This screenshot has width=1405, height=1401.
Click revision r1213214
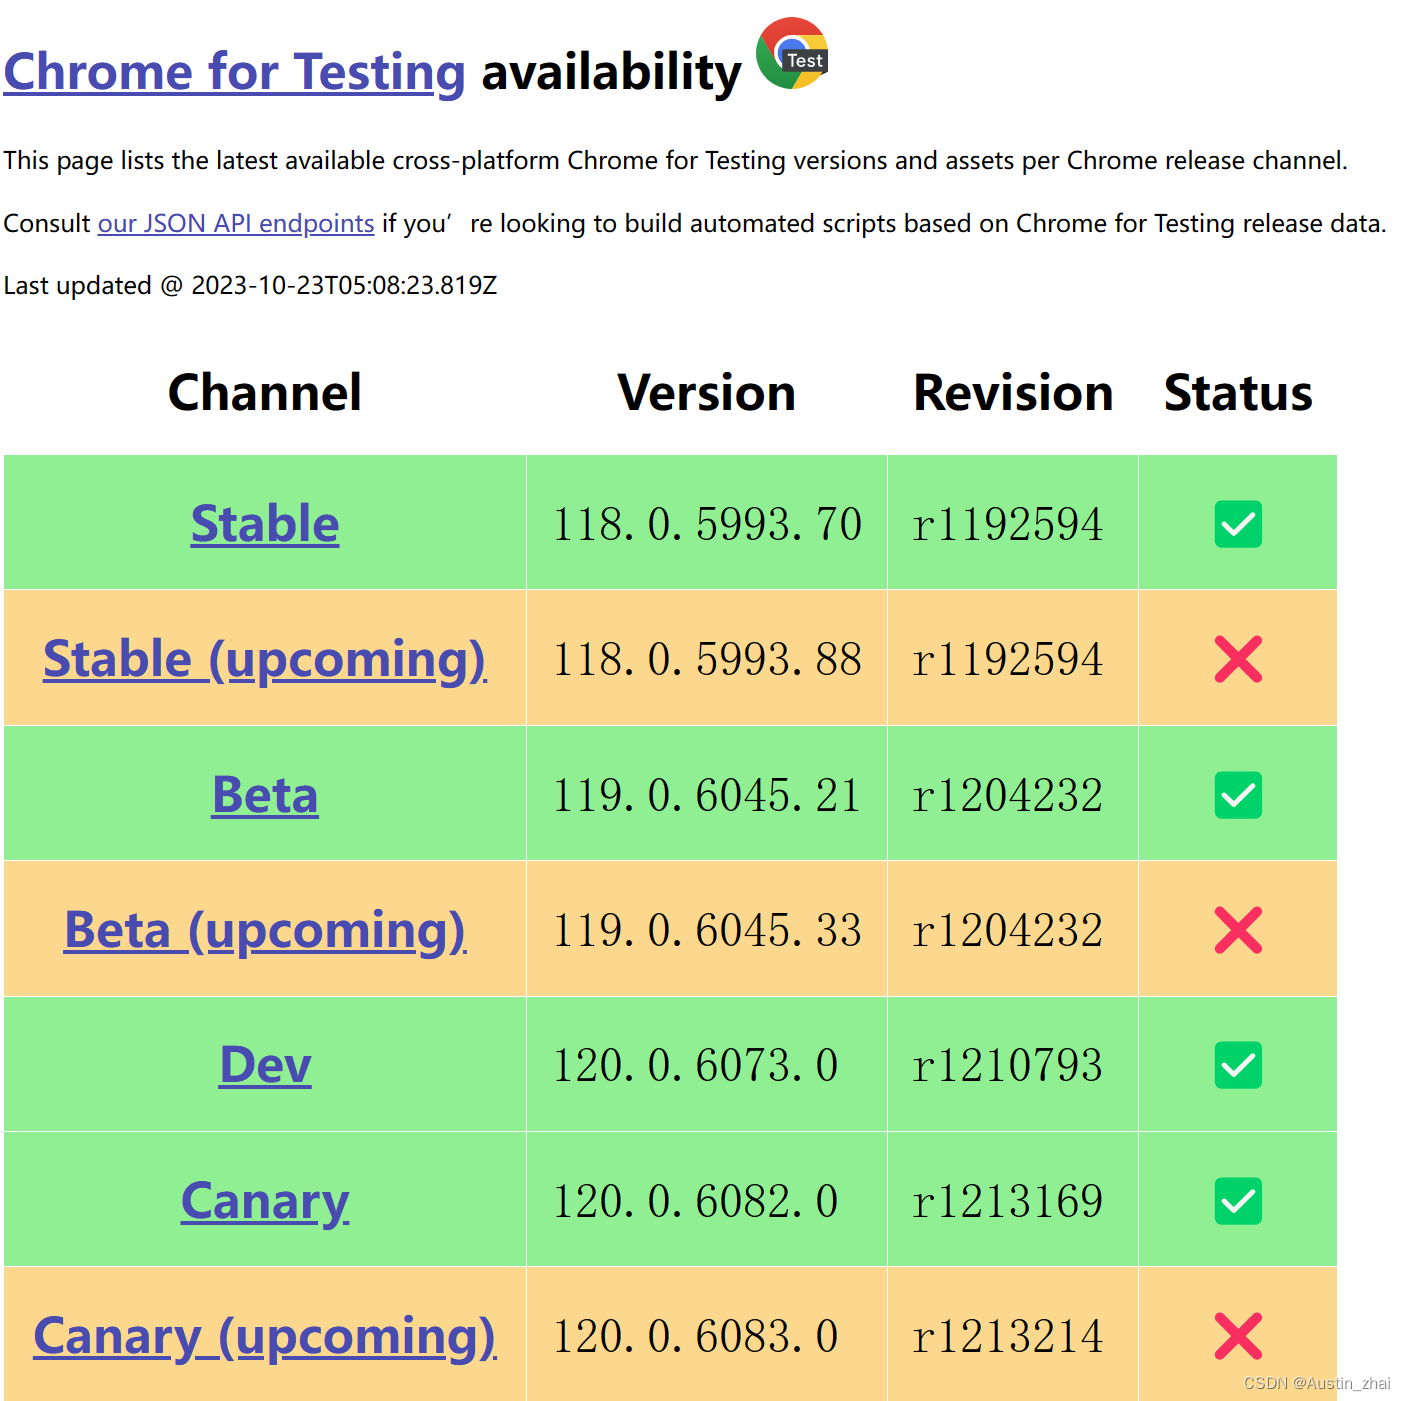click(1008, 1336)
